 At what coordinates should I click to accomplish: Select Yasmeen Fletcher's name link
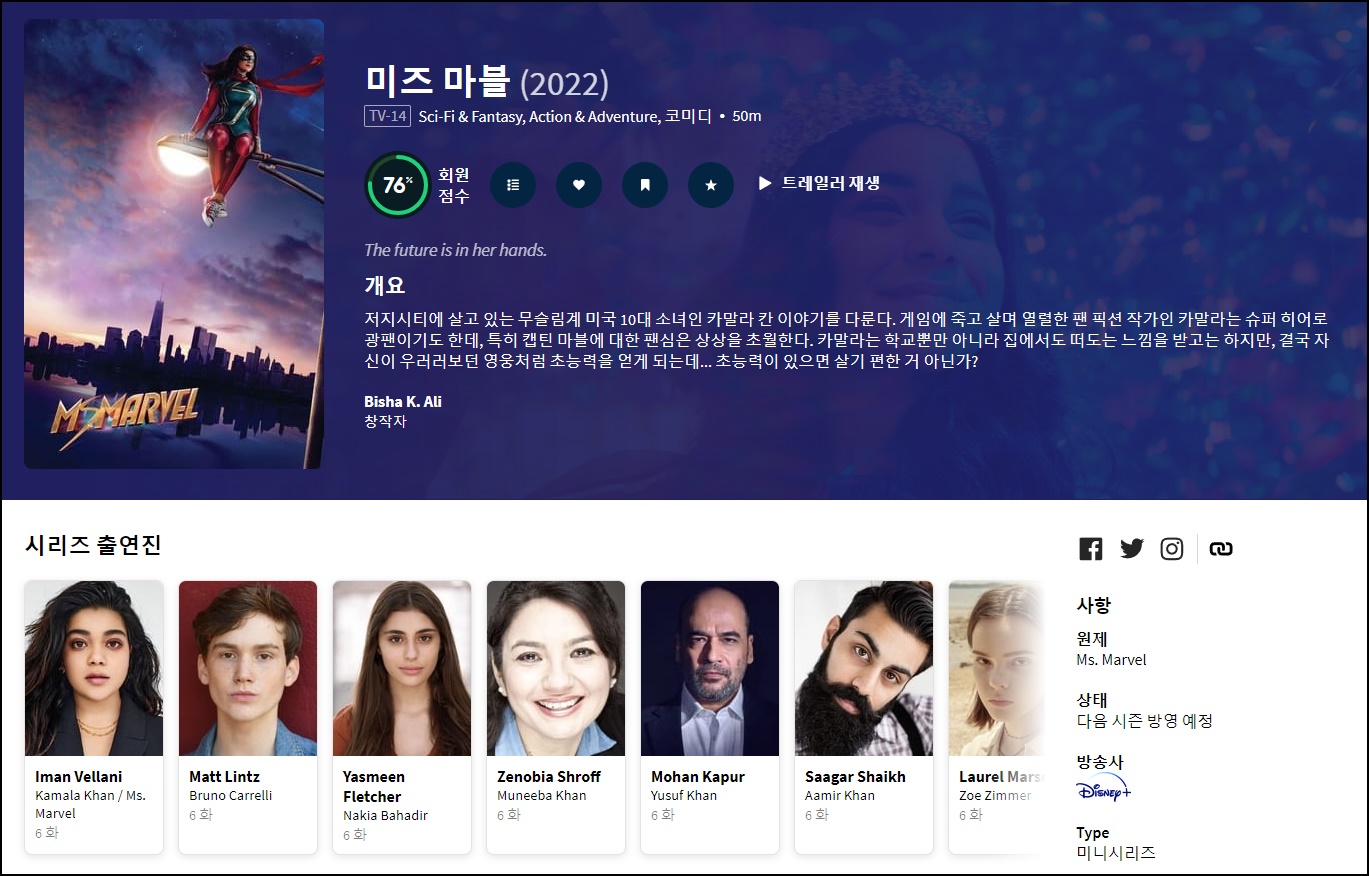[372, 787]
